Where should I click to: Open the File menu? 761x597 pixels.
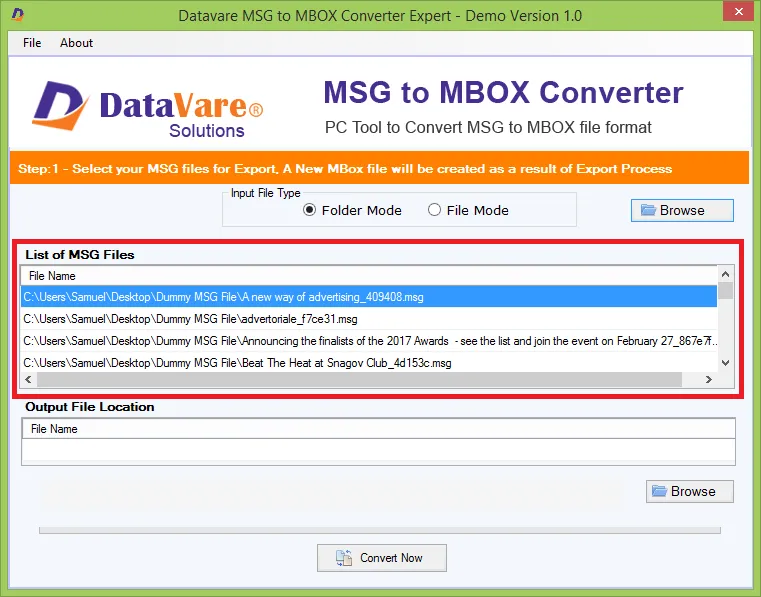pyautogui.click(x=32, y=43)
